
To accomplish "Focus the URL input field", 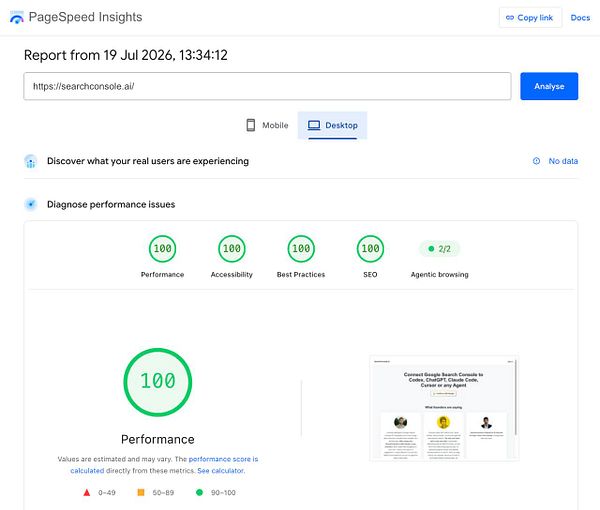I will point(267,86).
